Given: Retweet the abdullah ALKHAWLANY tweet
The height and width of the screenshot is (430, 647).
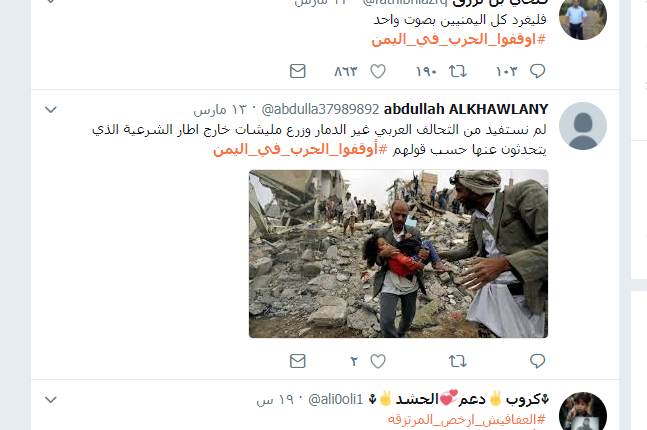Looking at the screenshot, I should point(458,361).
